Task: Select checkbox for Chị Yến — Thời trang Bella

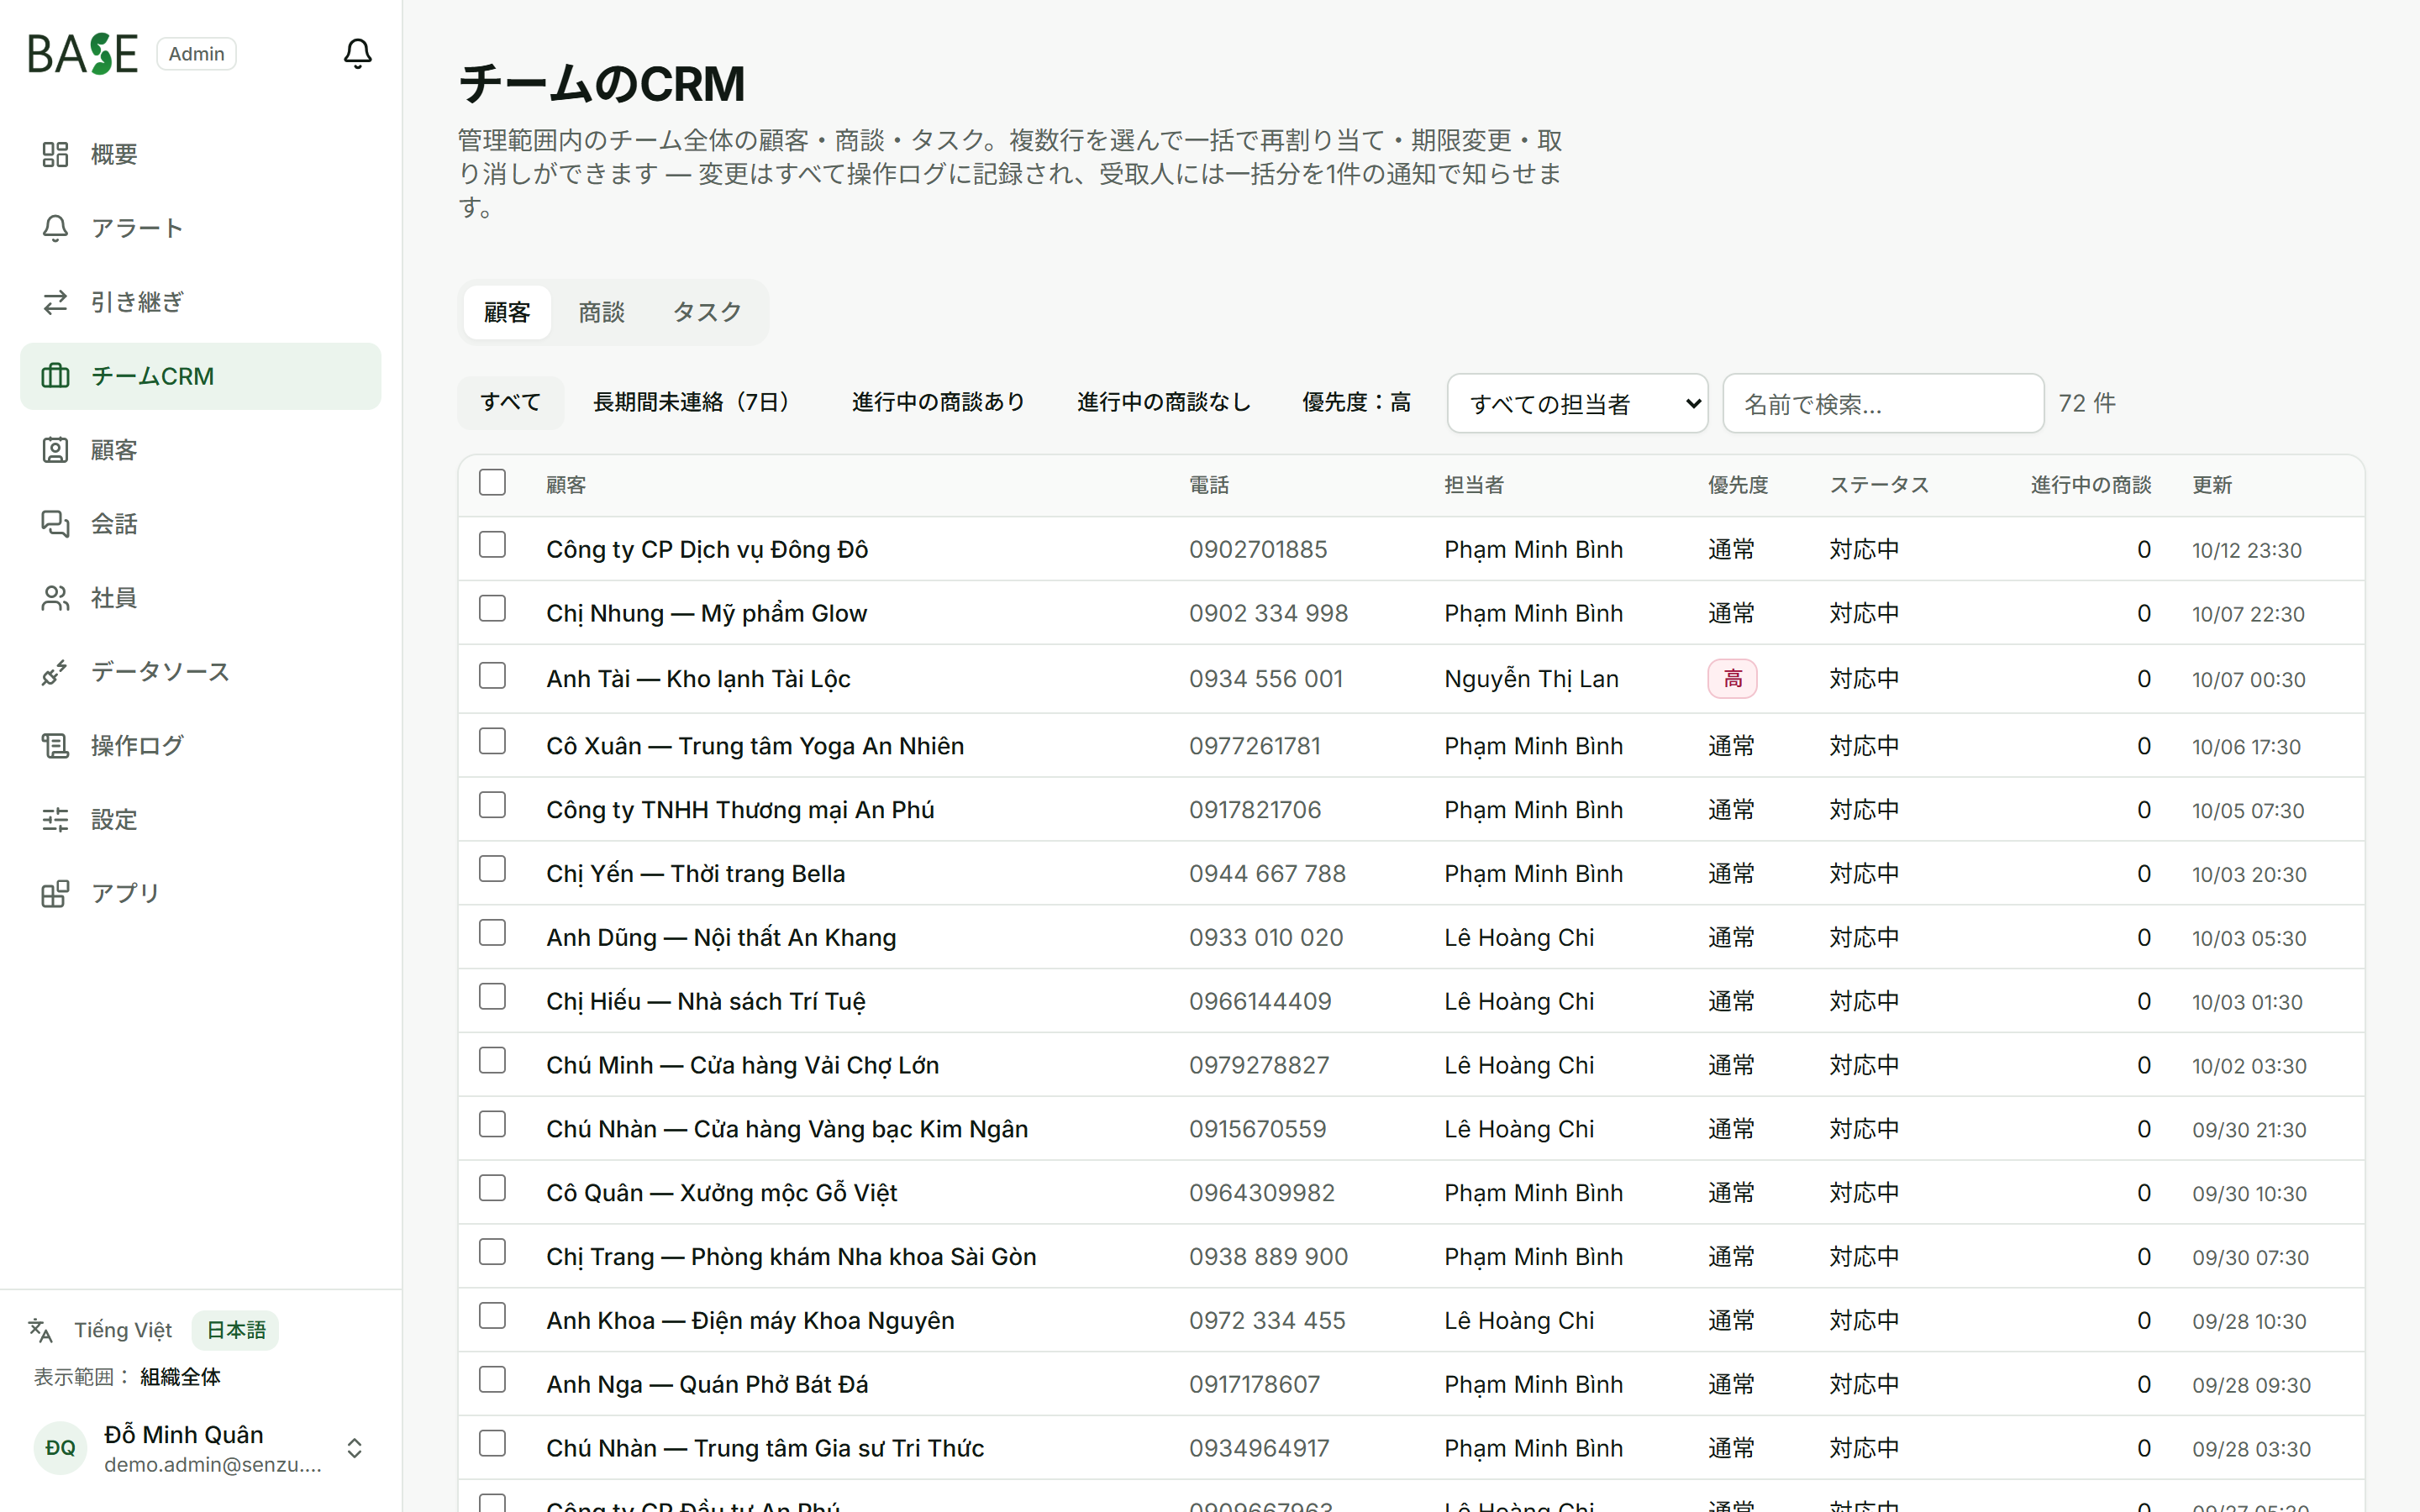Action: [x=492, y=869]
